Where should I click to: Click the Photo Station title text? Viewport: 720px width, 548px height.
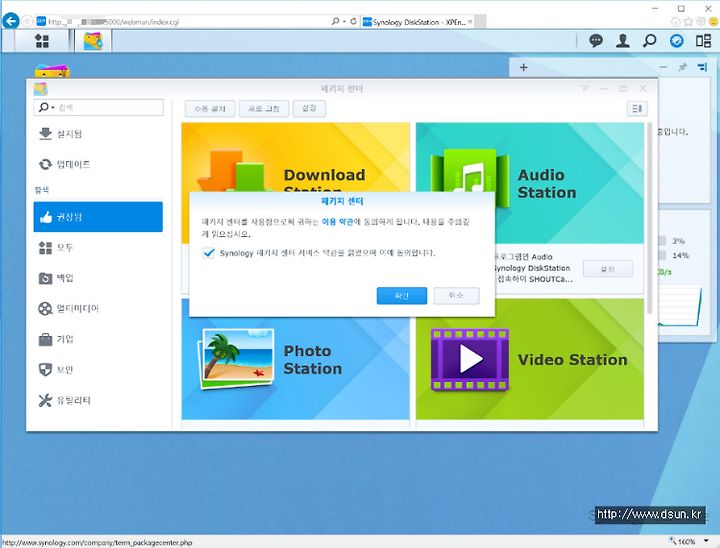(313, 360)
